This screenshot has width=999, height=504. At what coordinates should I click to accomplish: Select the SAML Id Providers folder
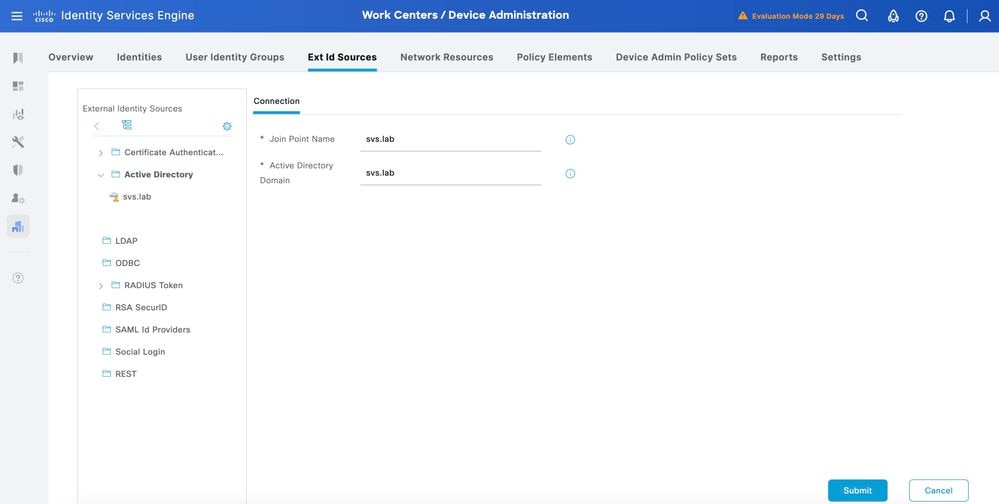[x=152, y=330]
